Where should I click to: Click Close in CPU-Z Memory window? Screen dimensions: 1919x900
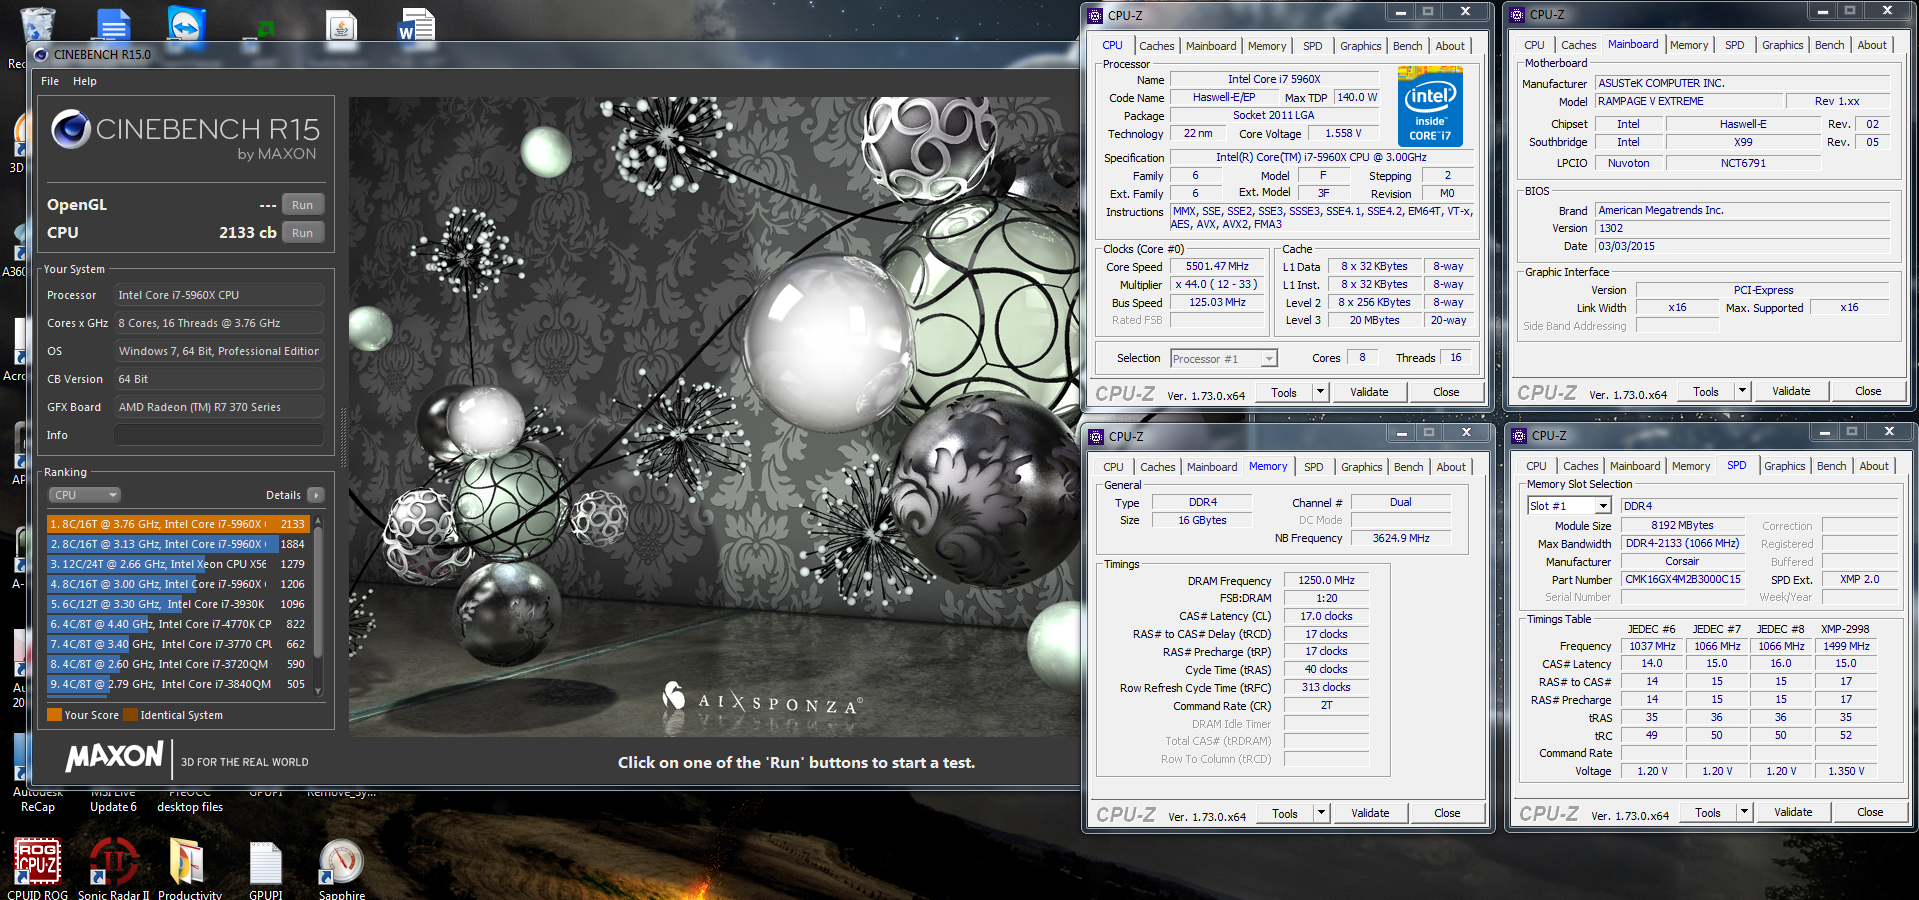point(1447,813)
